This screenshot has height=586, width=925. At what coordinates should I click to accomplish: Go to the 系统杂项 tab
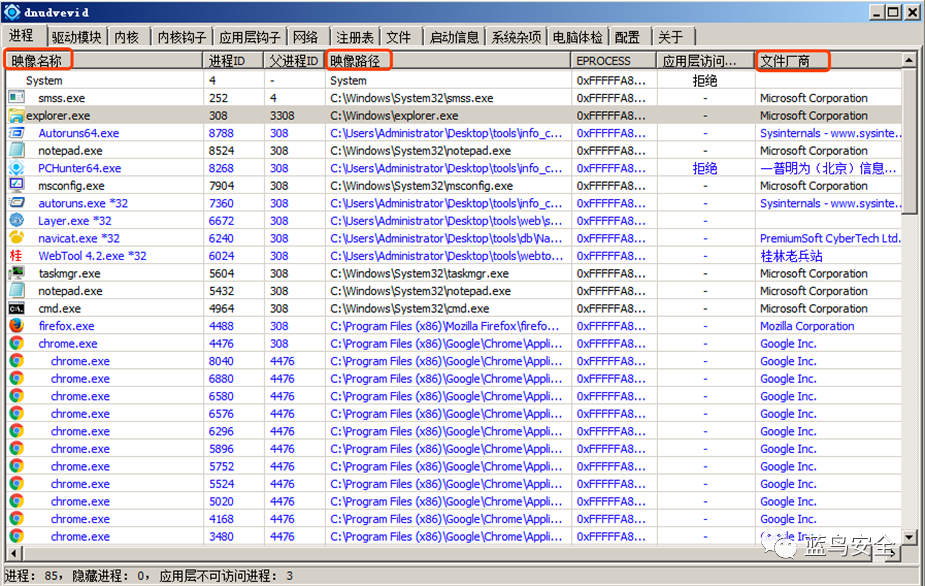tap(516, 37)
